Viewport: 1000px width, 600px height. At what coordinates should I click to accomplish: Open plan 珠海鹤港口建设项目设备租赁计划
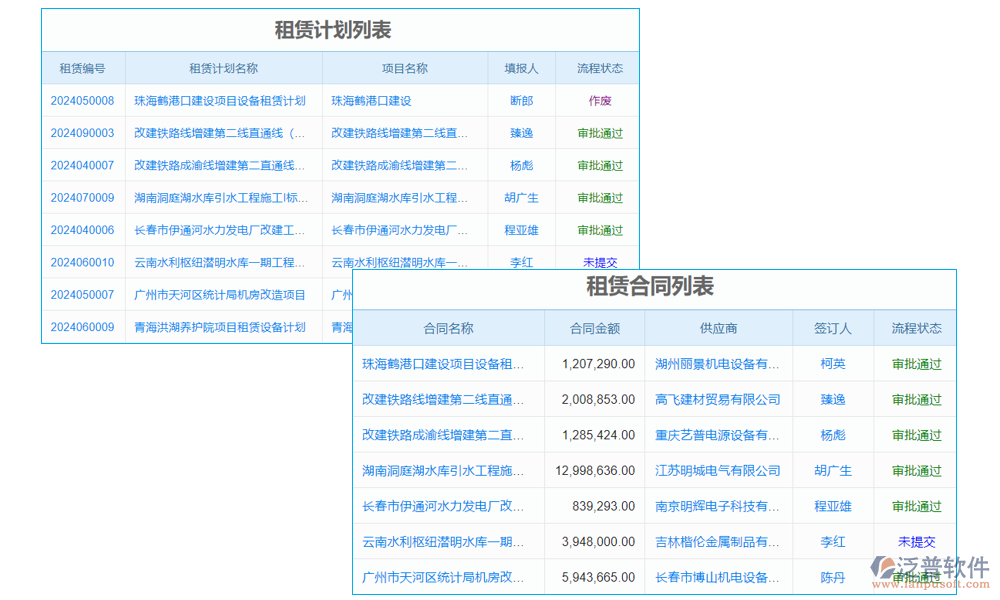click(x=223, y=100)
